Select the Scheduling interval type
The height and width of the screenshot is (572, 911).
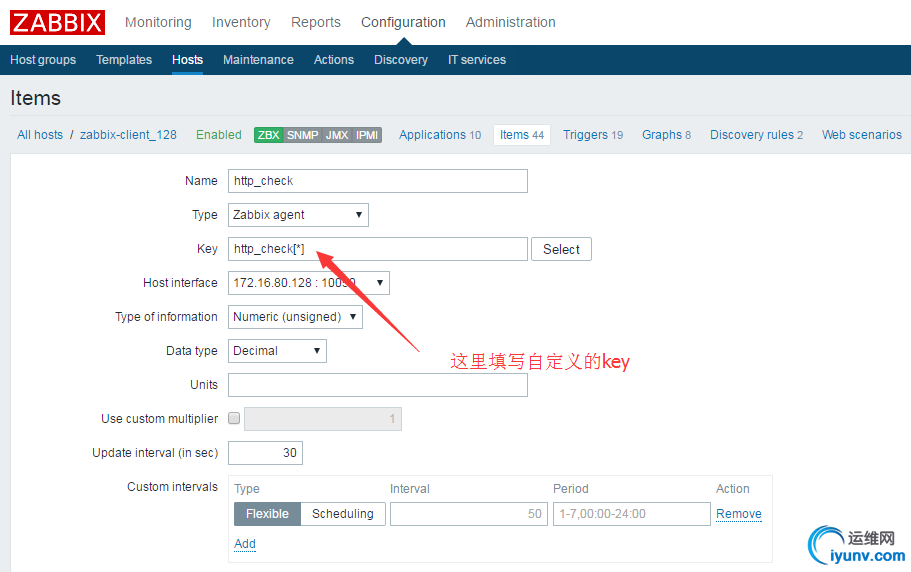point(343,514)
